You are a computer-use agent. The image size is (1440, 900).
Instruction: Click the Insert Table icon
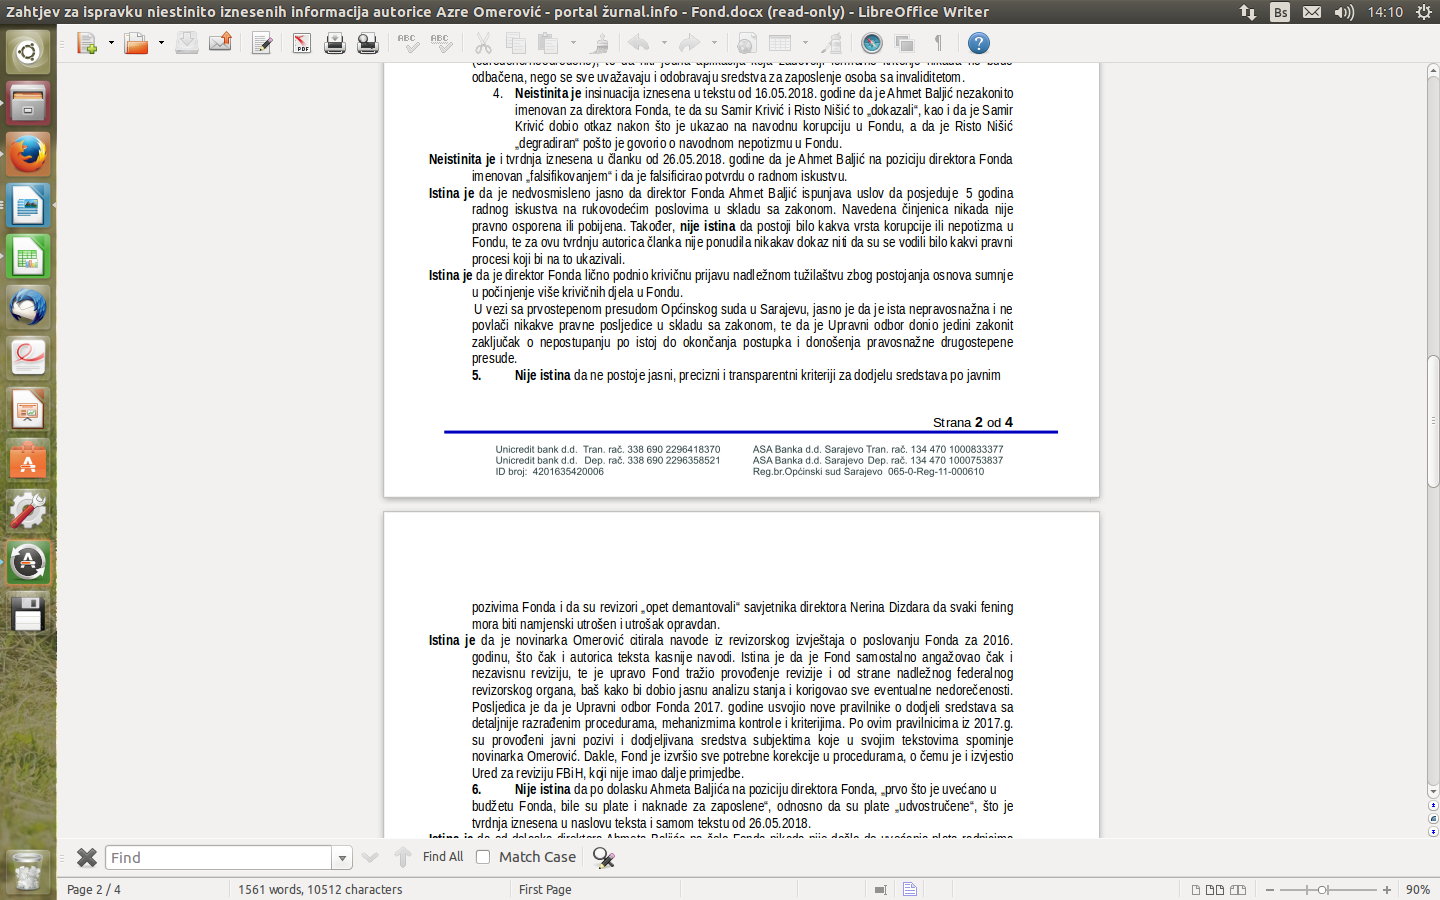click(x=780, y=43)
